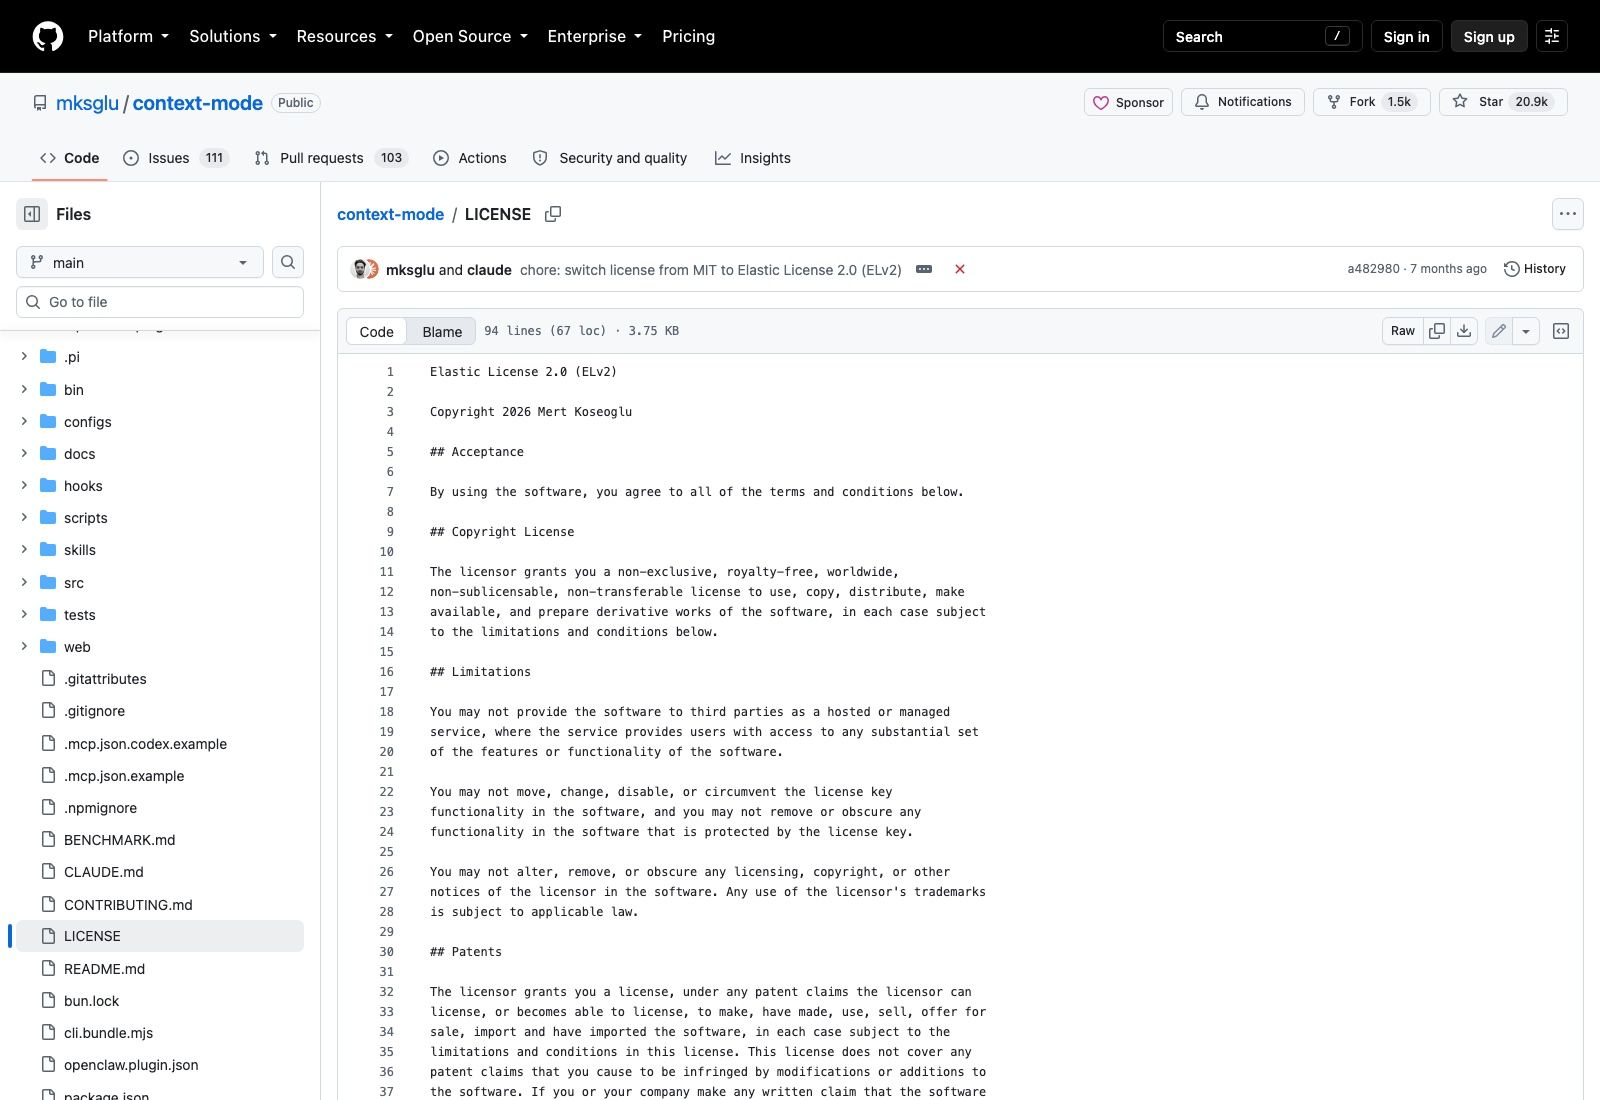Copy the LICENSE file path

pos(553,214)
